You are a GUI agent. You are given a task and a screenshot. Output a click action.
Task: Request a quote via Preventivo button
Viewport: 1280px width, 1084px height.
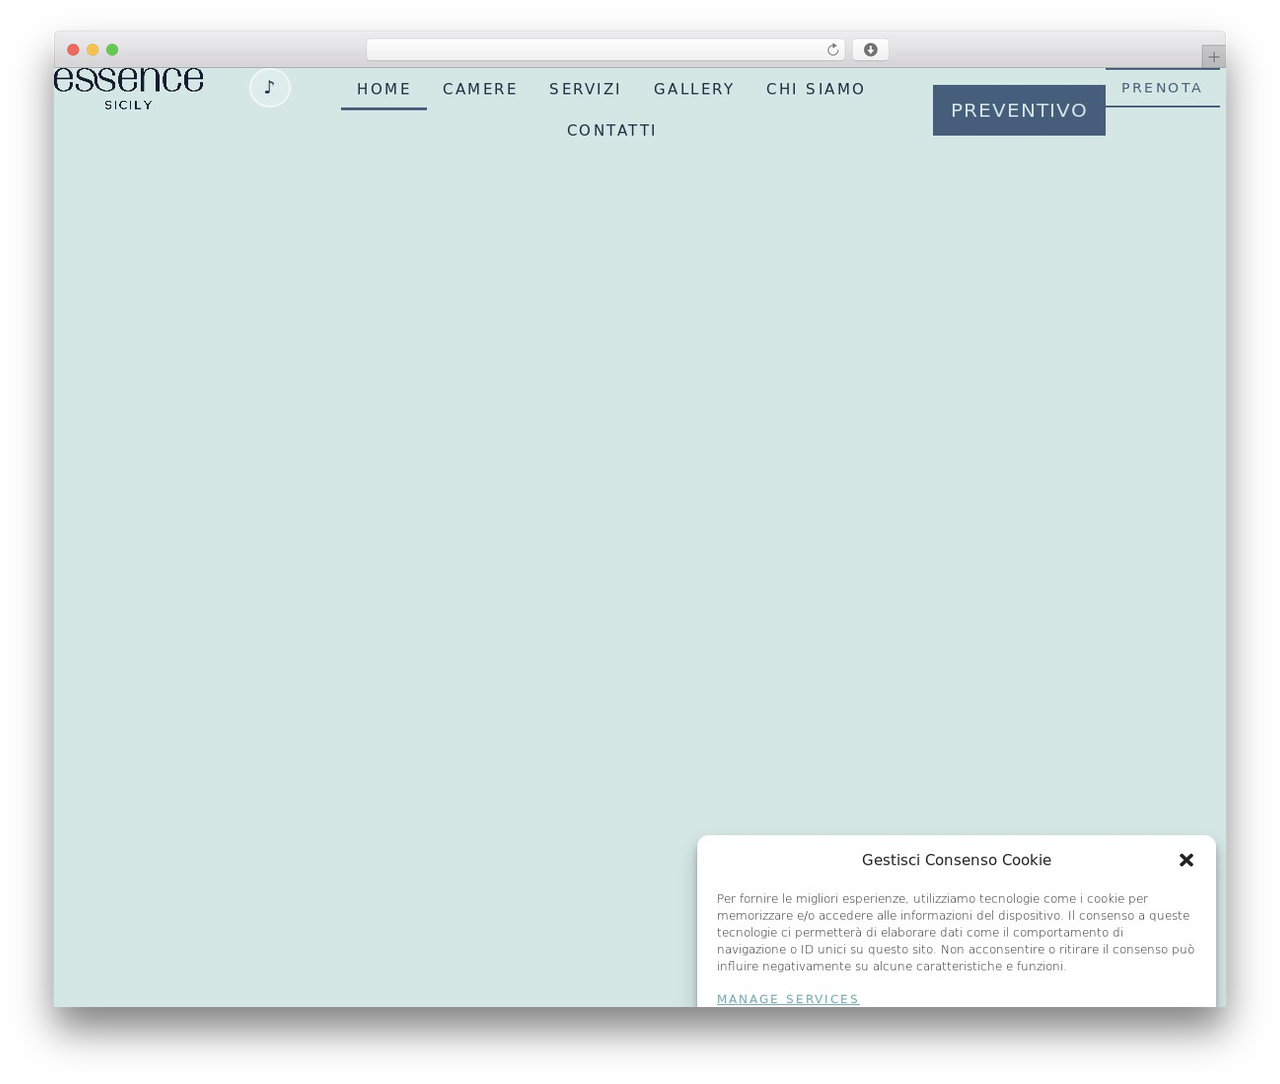(1019, 110)
